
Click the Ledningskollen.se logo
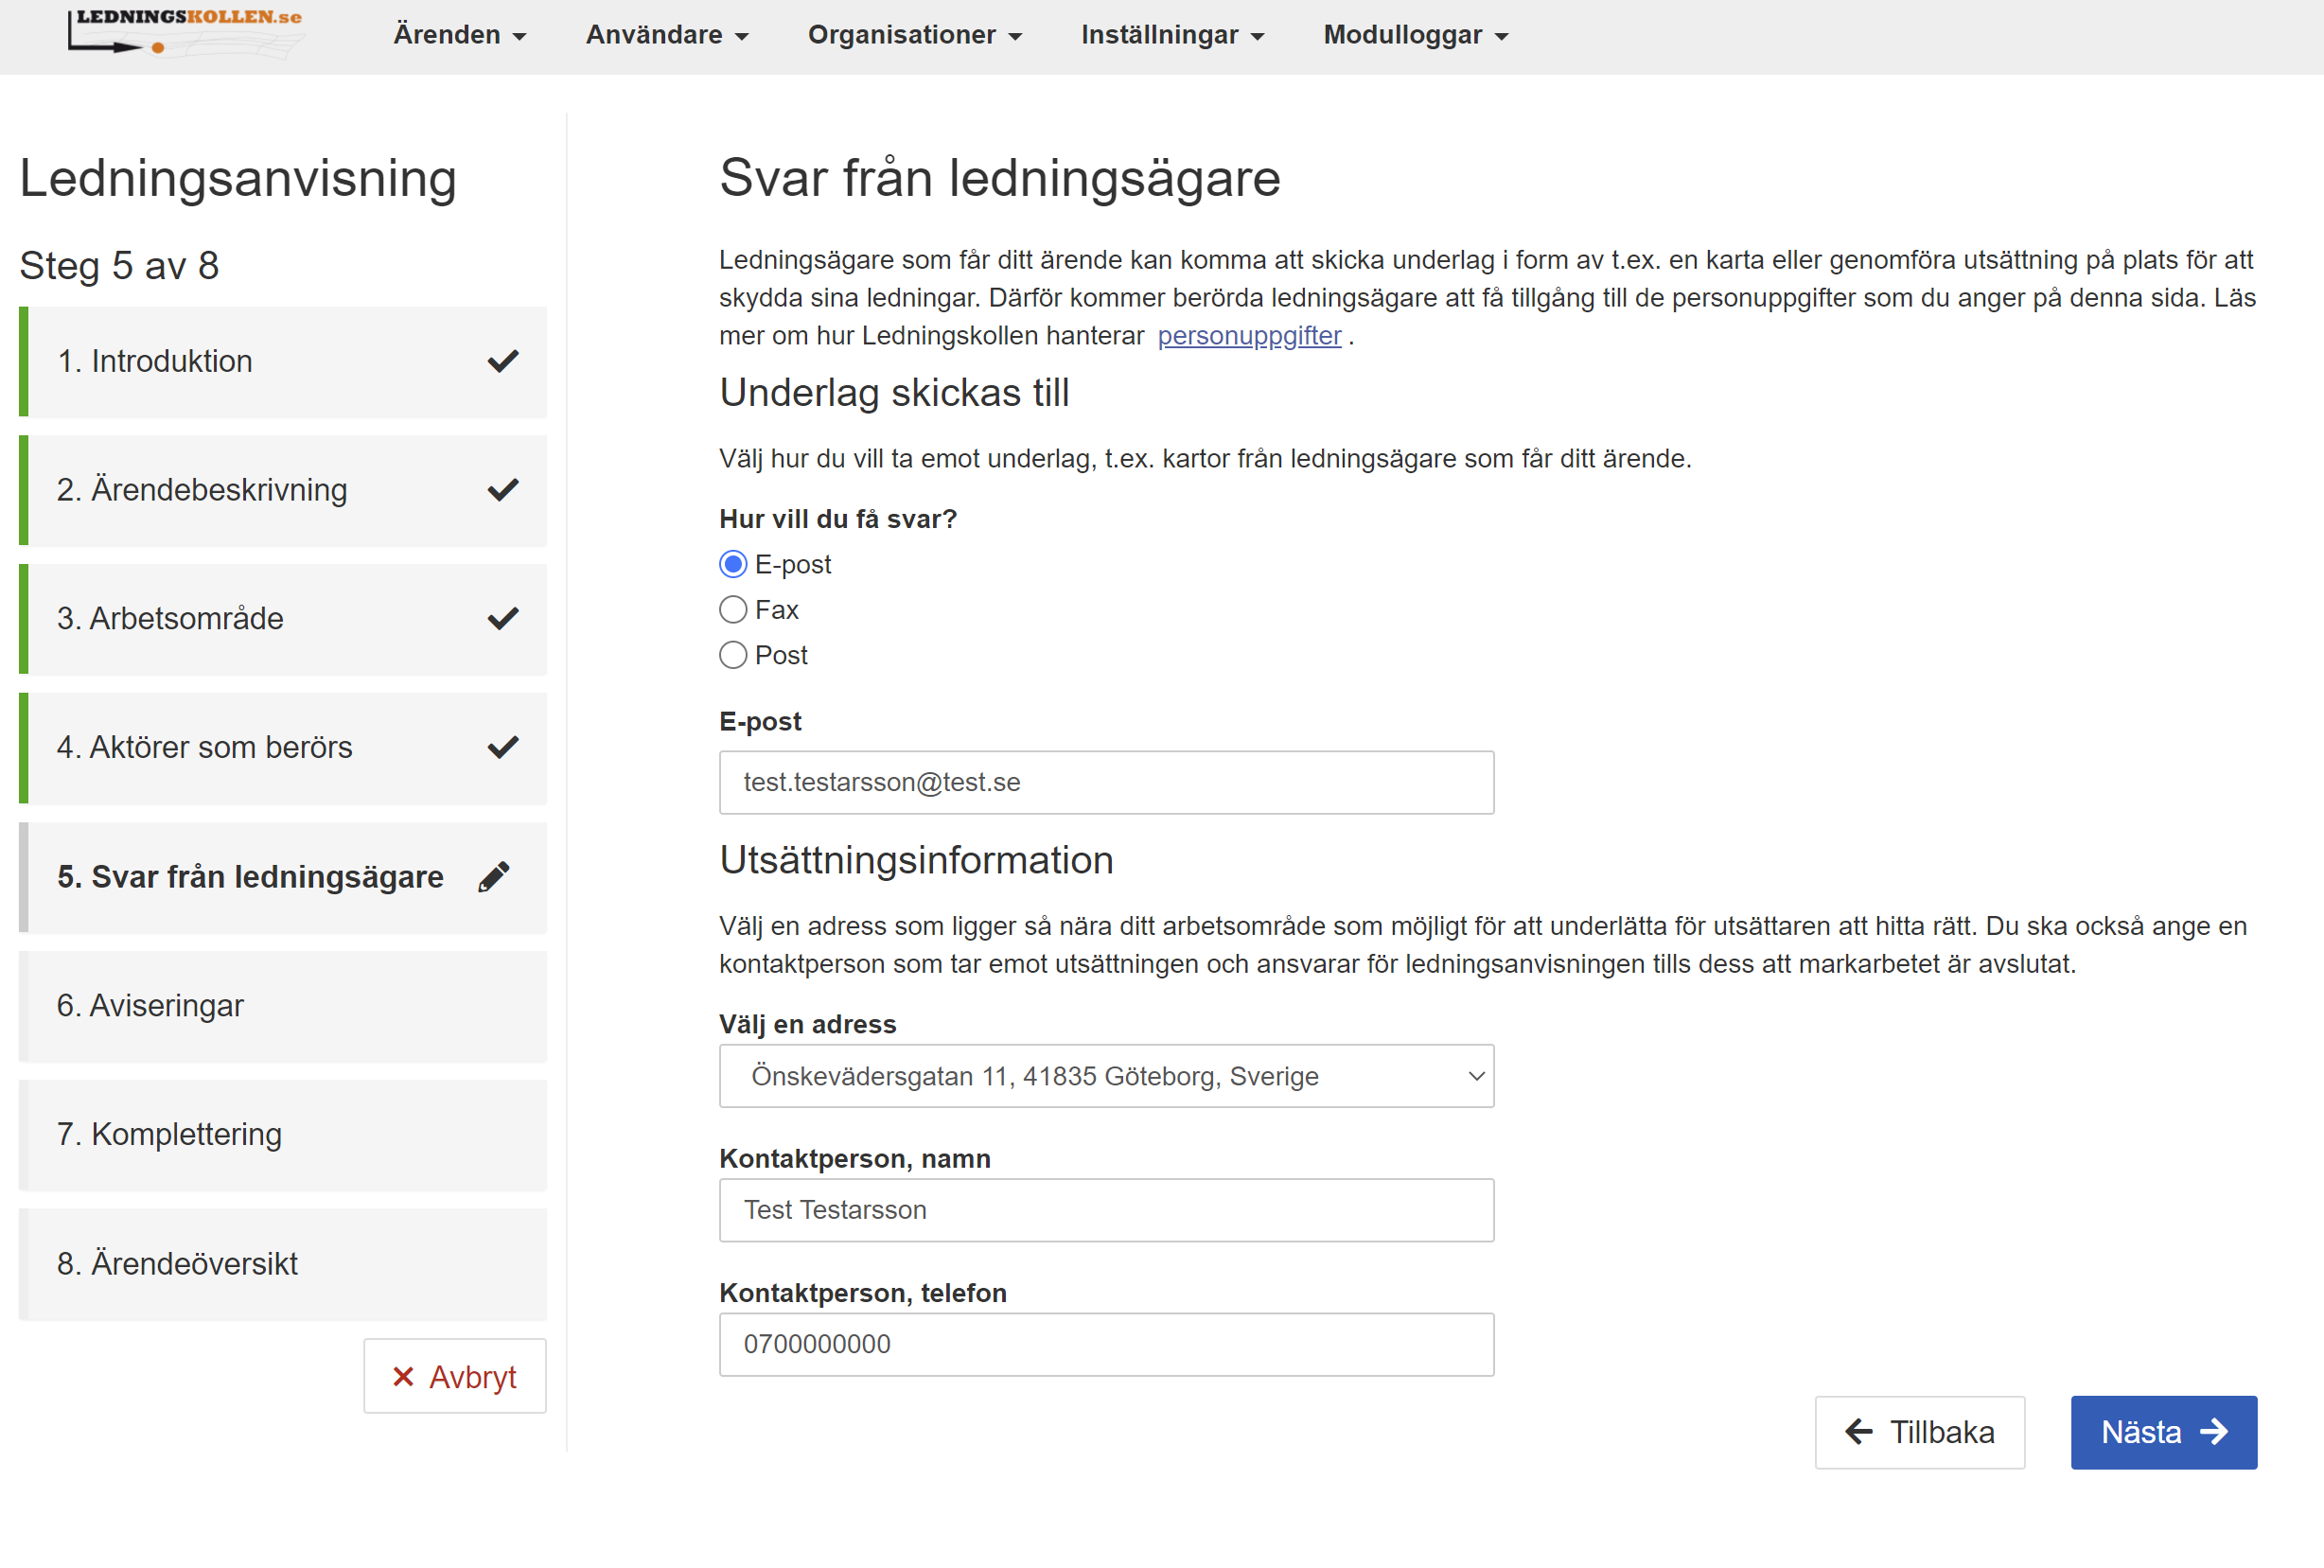pyautogui.click(x=185, y=32)
